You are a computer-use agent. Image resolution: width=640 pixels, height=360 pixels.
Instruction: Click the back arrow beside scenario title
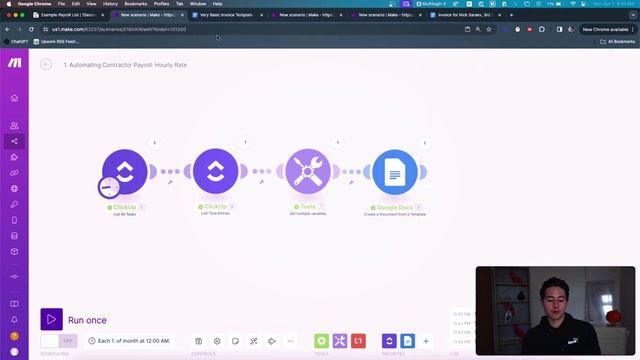click(x=46, y=64)
